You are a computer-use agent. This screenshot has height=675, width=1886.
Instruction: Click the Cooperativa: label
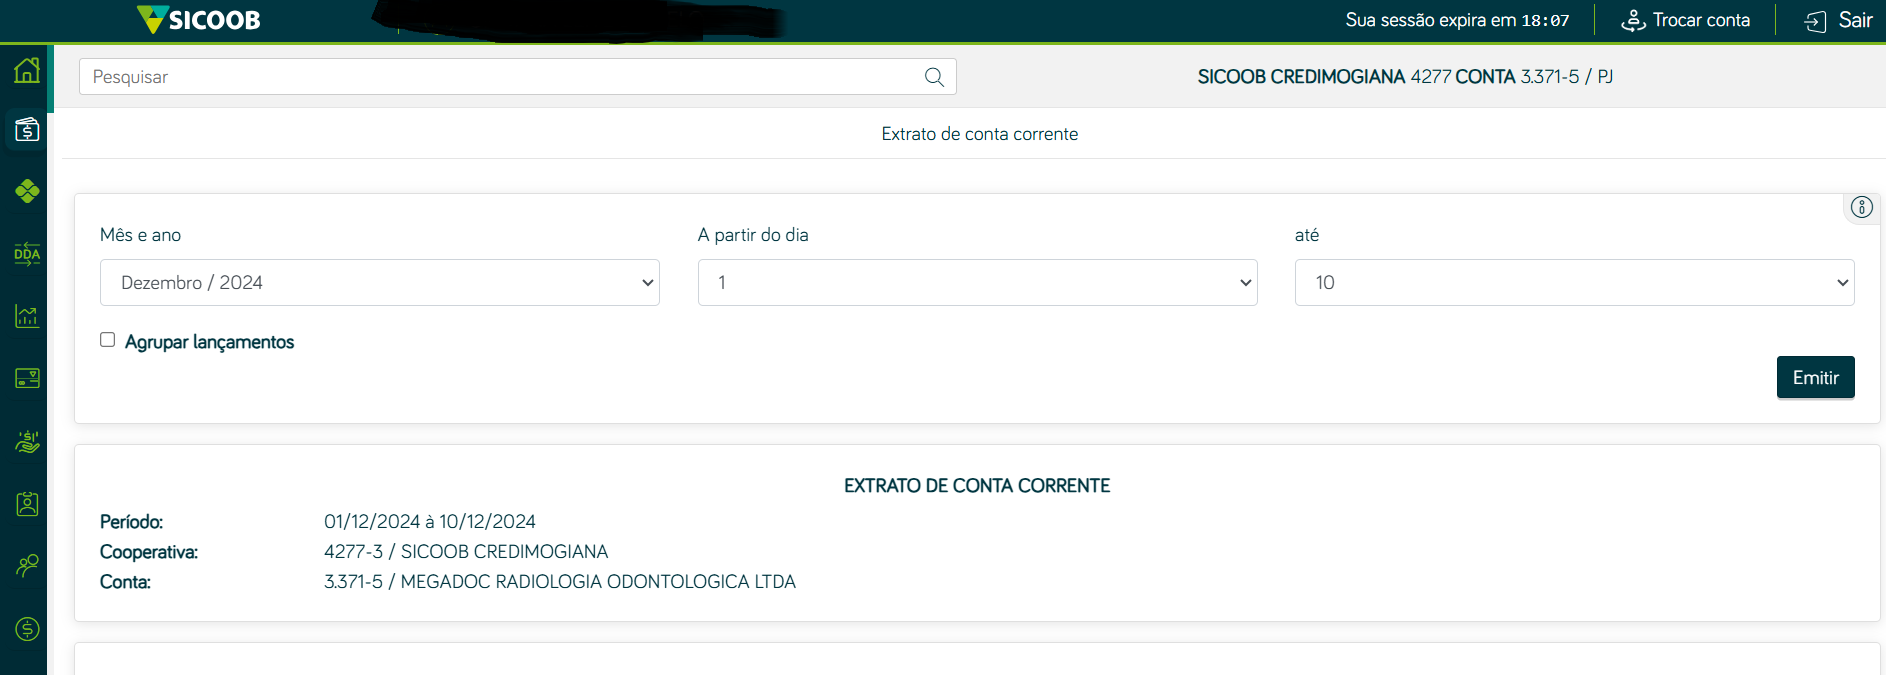point(149,552)
